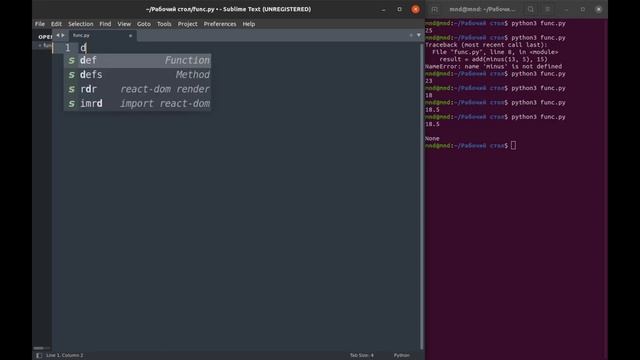Click line number 1 in the gutter
The image size is (640, 360).
click(x=67, y=48)
